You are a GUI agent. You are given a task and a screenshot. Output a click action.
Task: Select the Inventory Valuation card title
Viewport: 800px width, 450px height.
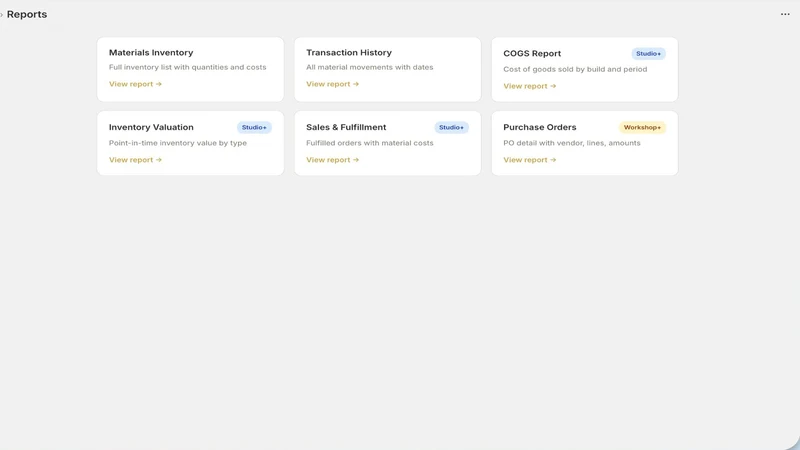tap(151, 128)
